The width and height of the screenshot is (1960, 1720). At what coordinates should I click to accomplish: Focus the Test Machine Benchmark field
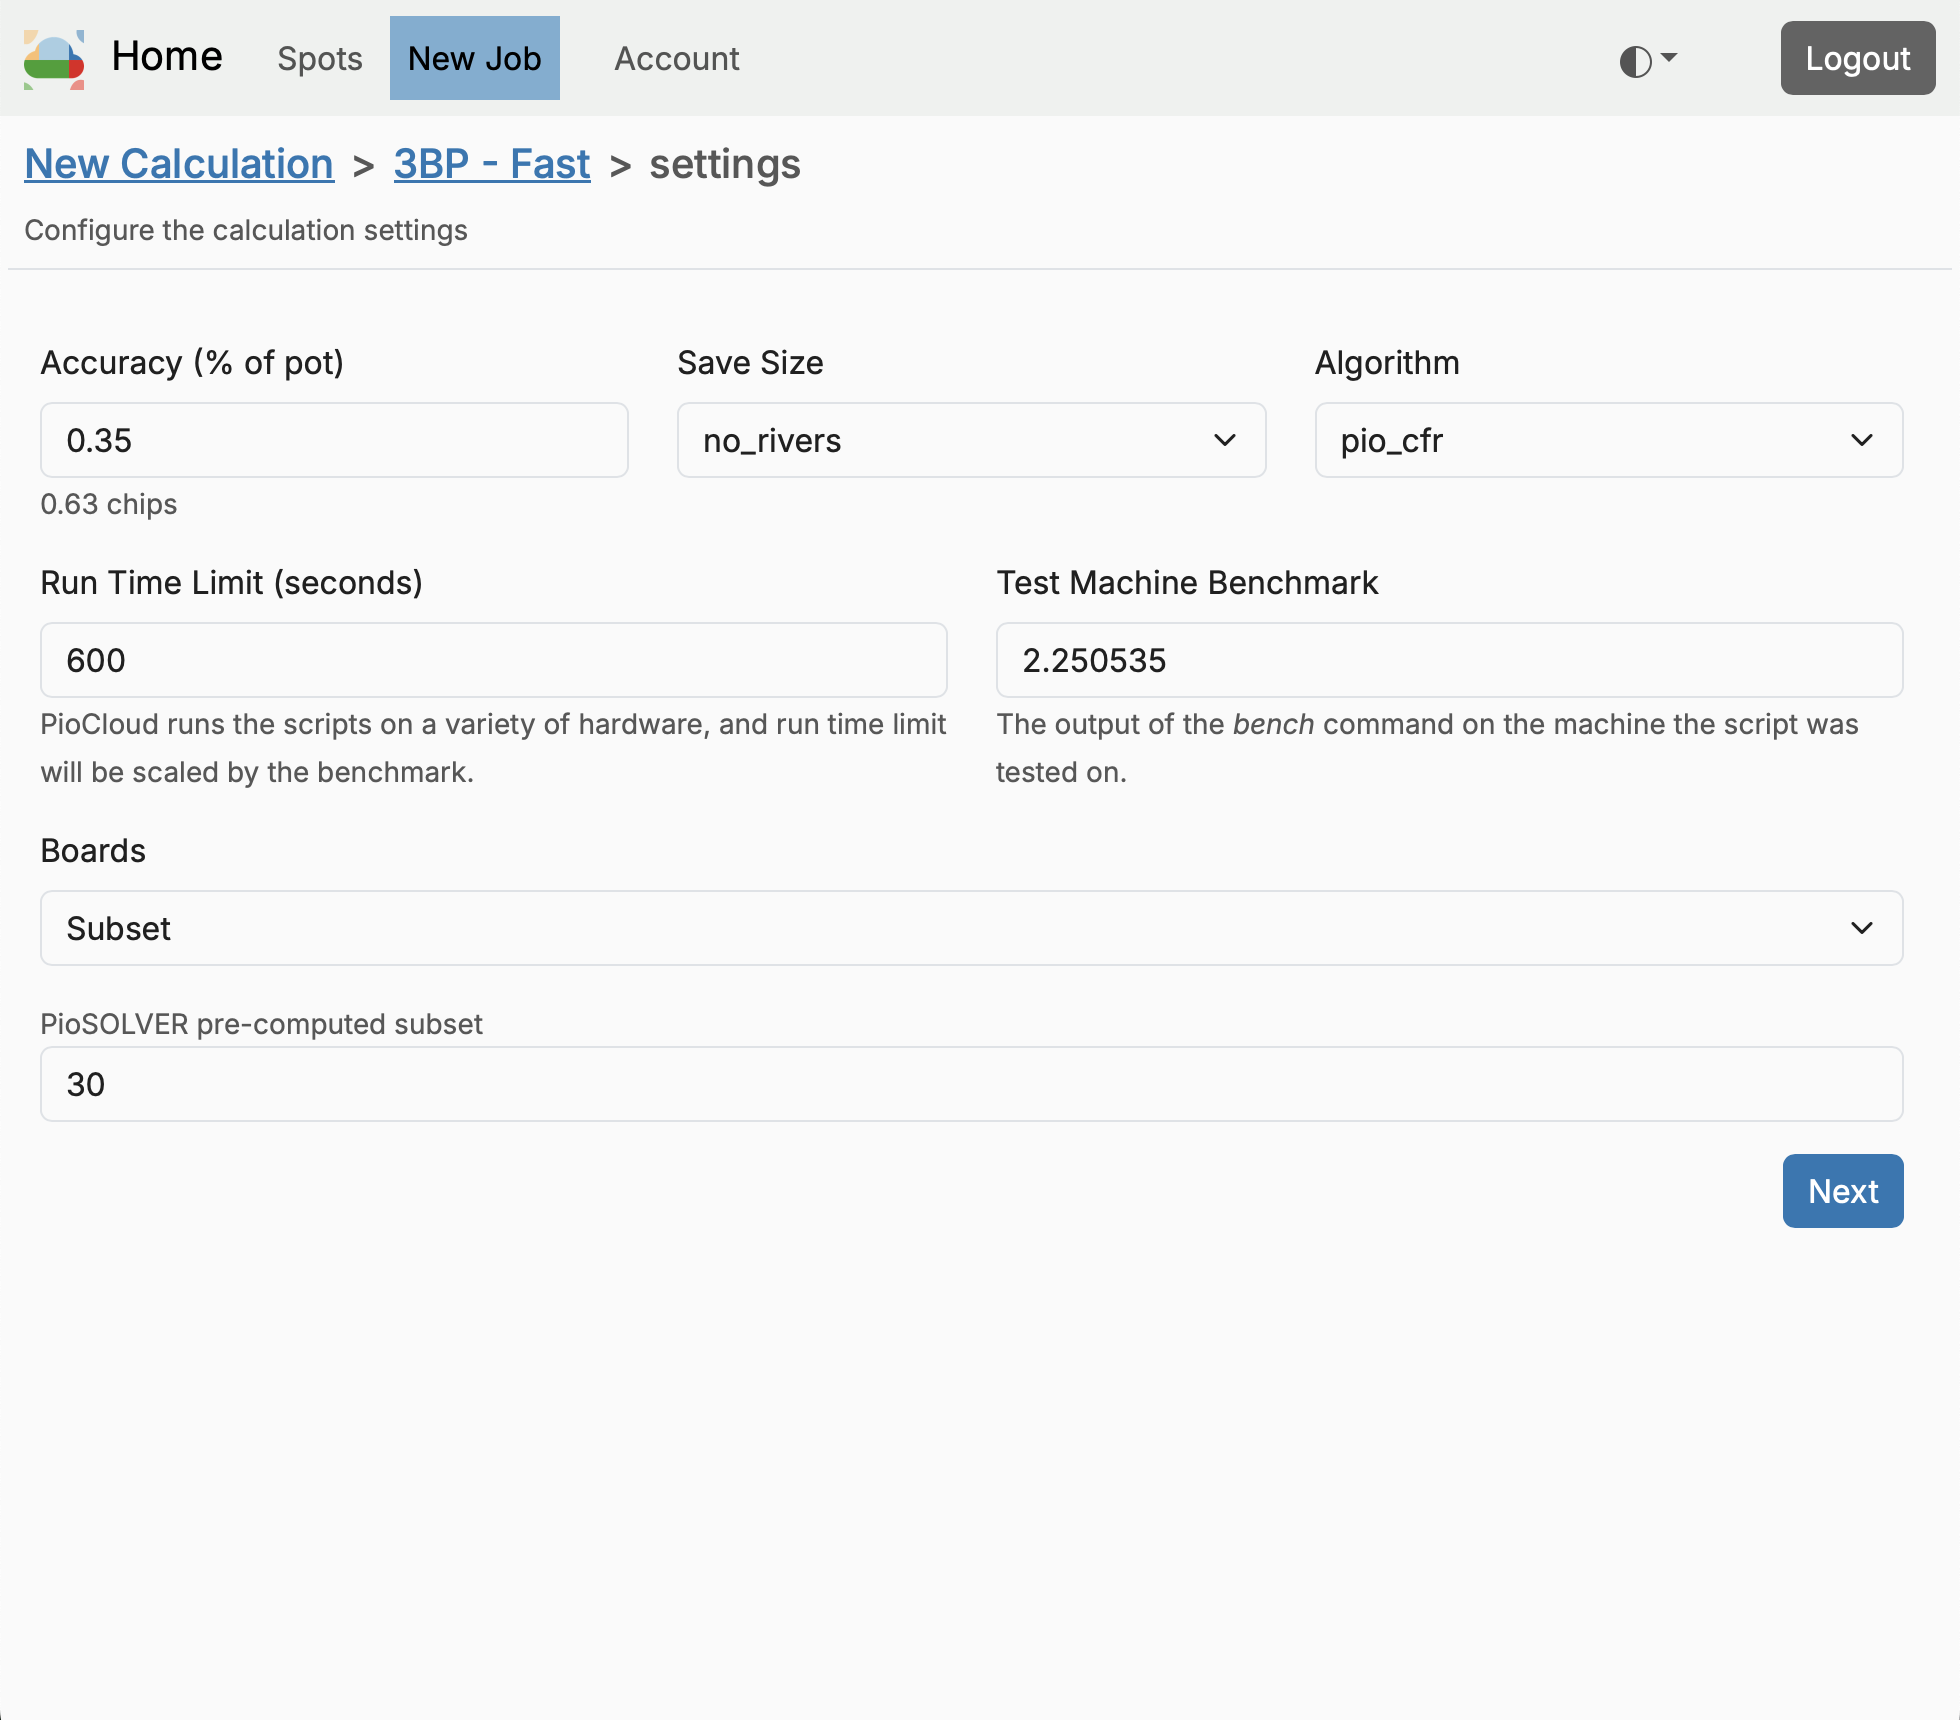pyautogui.click(x=1449, y=660)
